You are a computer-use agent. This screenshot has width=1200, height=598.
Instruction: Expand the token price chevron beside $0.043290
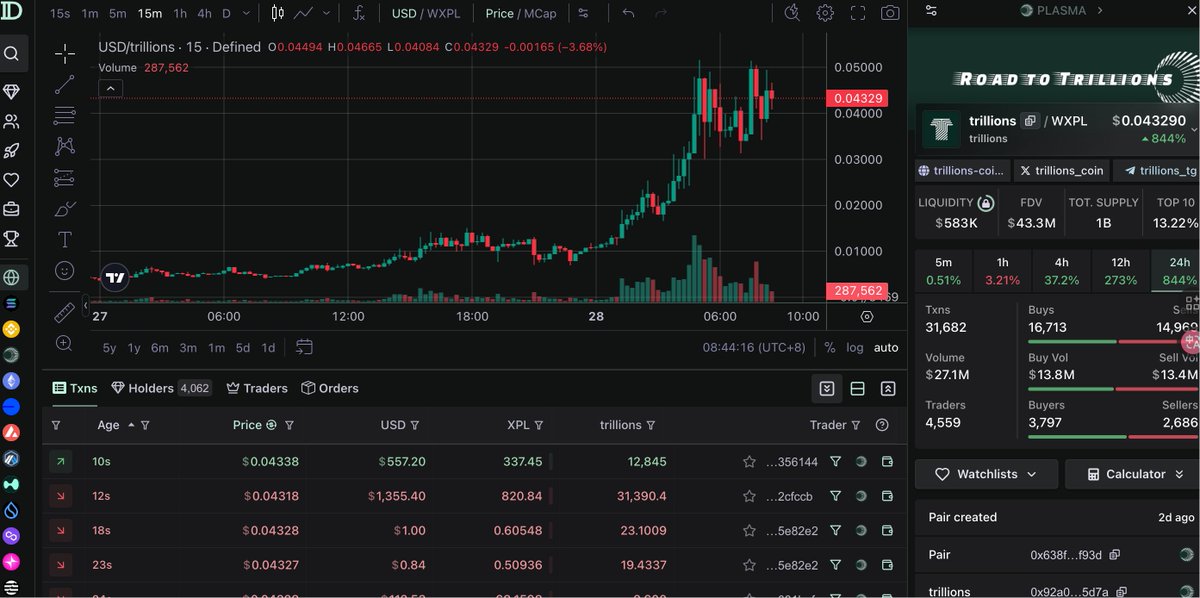[x=1194, y=130]
